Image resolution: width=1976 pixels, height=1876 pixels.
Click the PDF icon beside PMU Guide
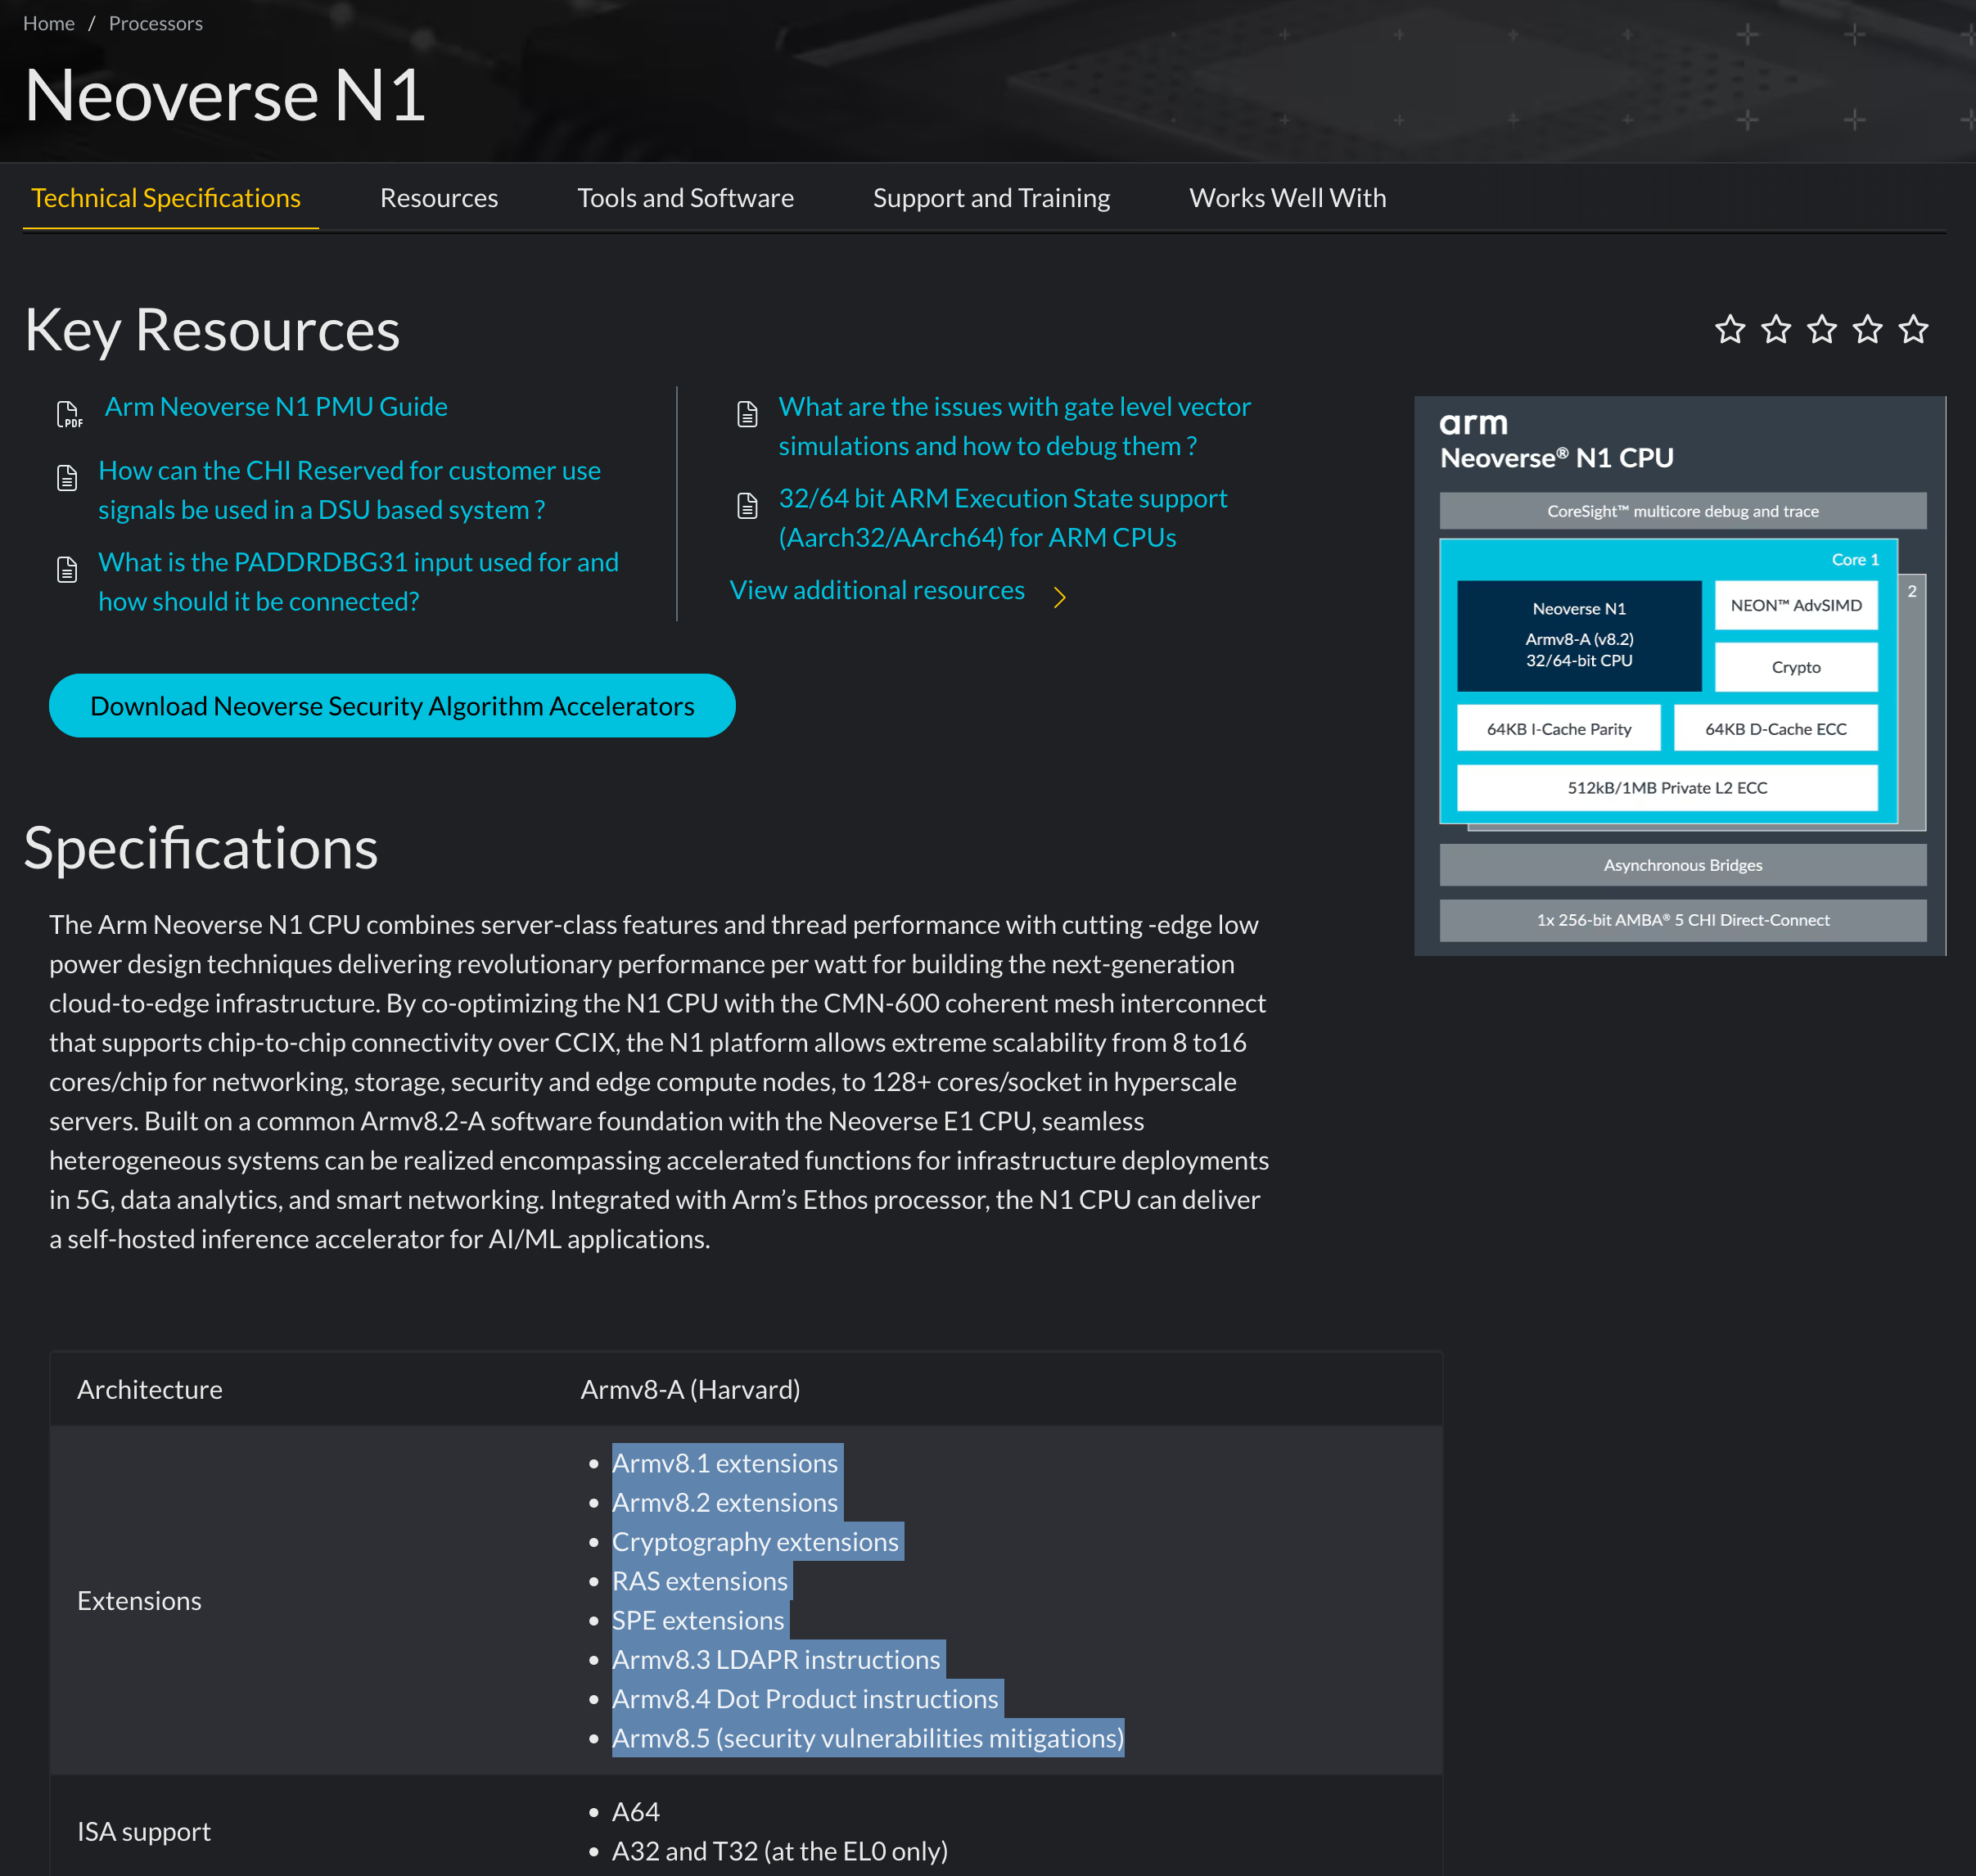pos(68,414)
